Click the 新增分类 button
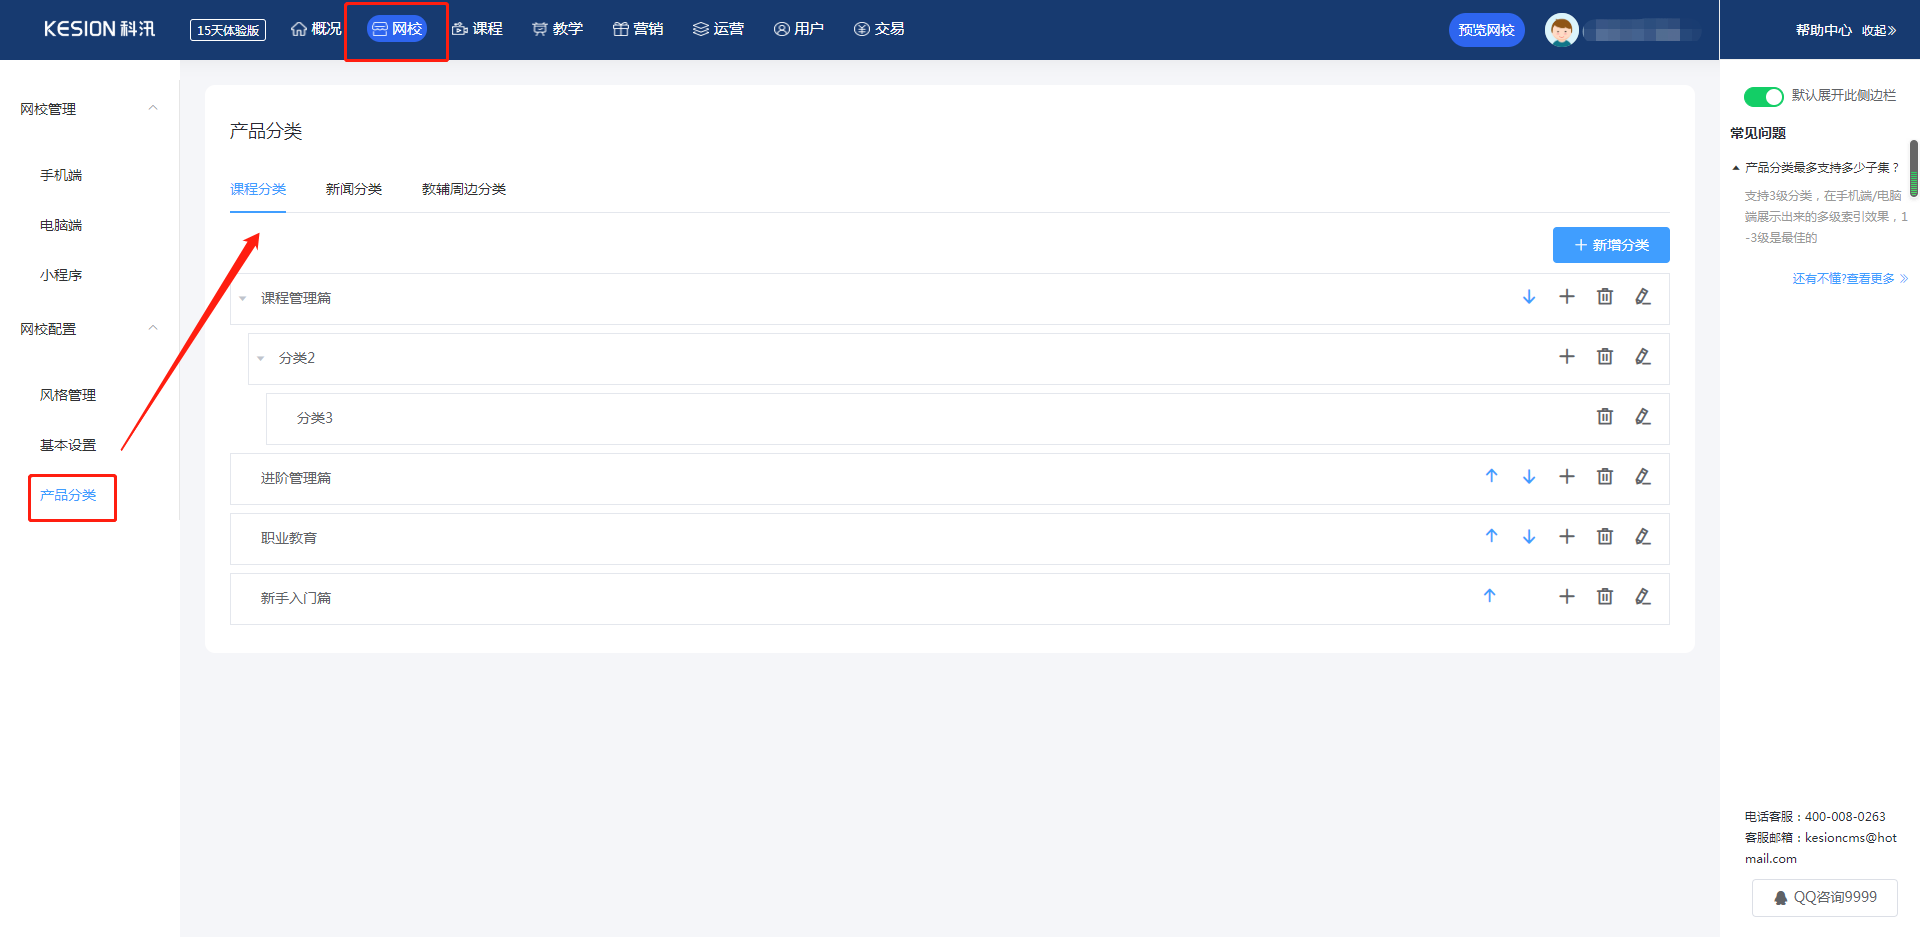 pos(1611,245)
